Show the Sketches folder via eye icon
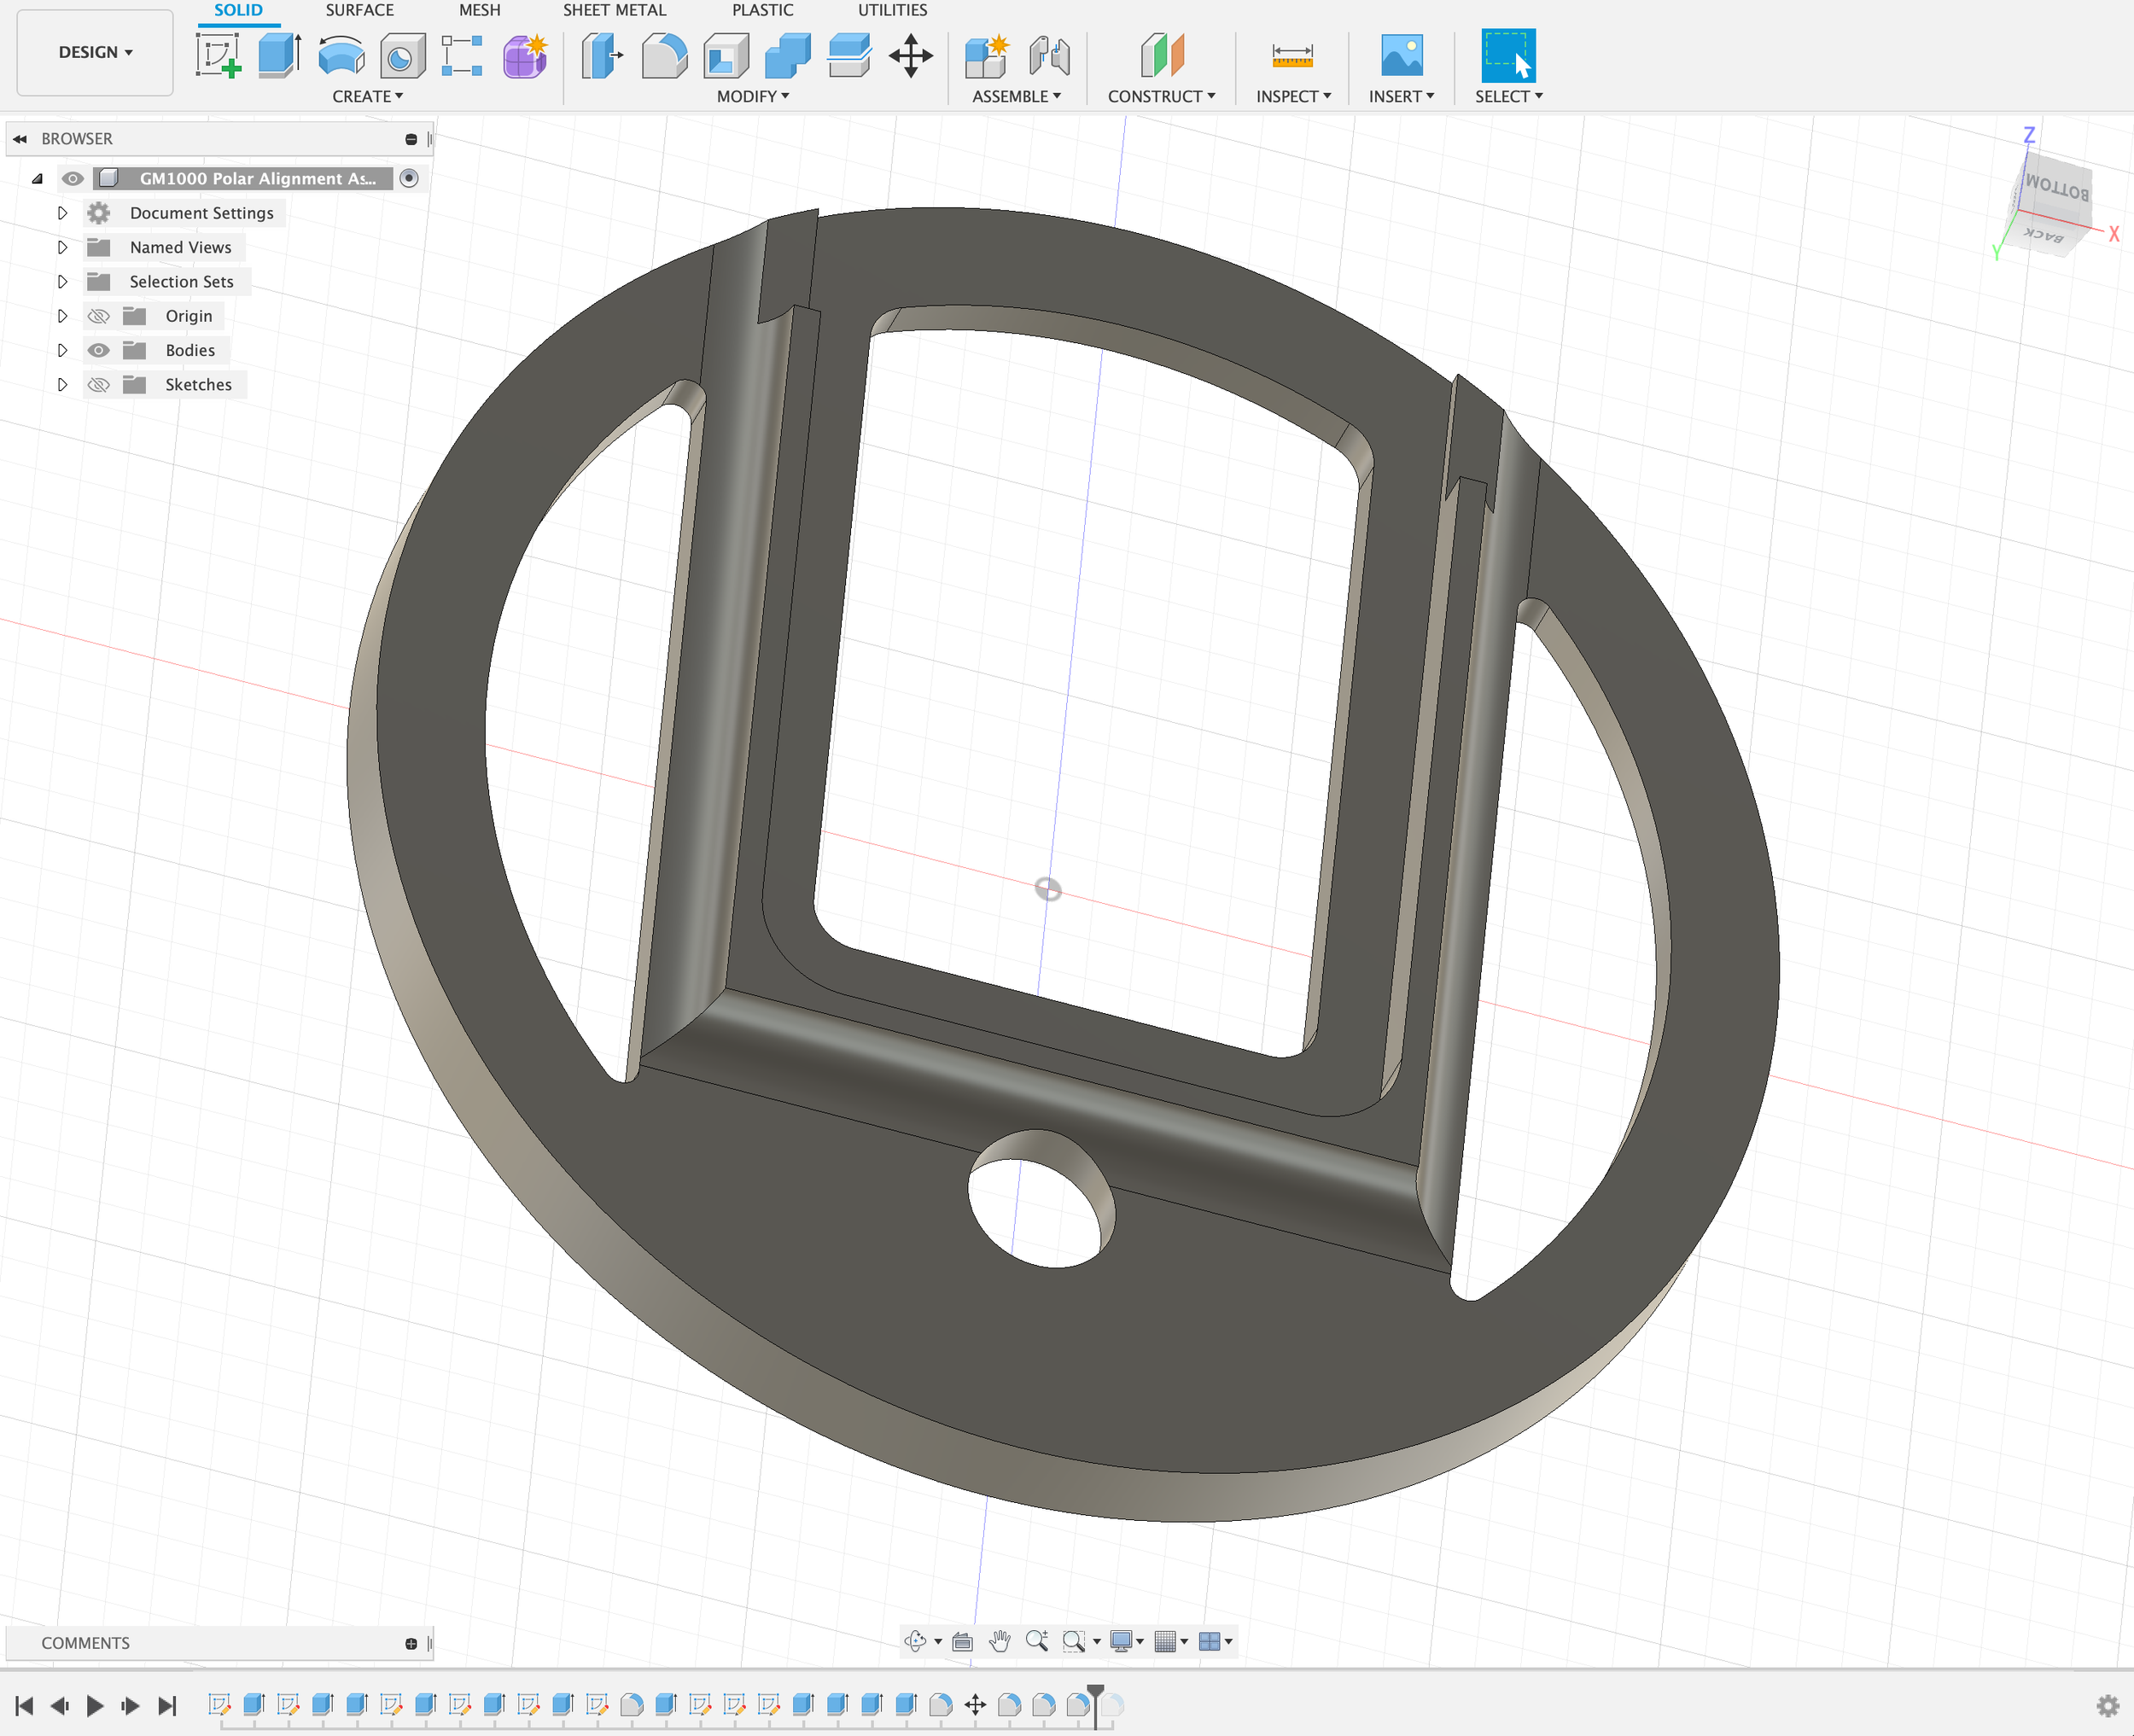The width and height of the screenshot is (2134, 1736). (x=98, y=384)
